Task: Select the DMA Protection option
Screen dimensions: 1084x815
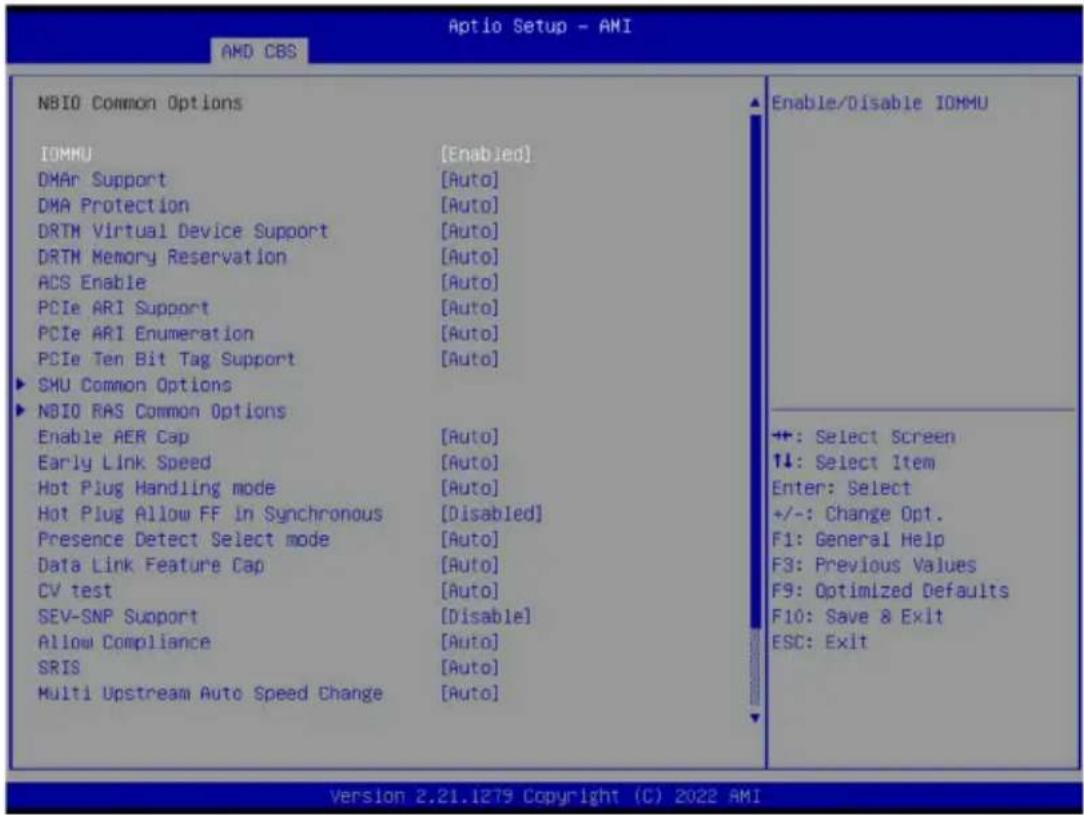Action: click(x=113, y=205)
